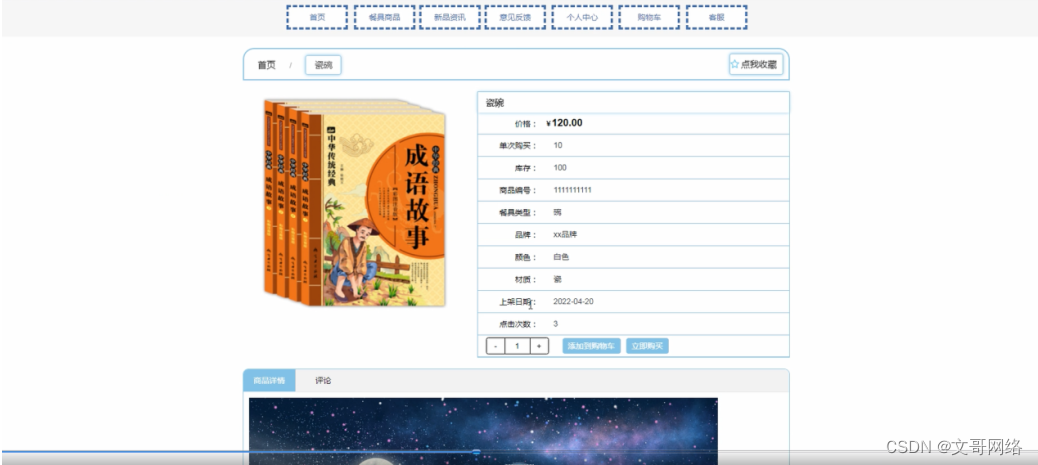Open the 客服 chat menu item
The image size is (1038, 465).
716,17
